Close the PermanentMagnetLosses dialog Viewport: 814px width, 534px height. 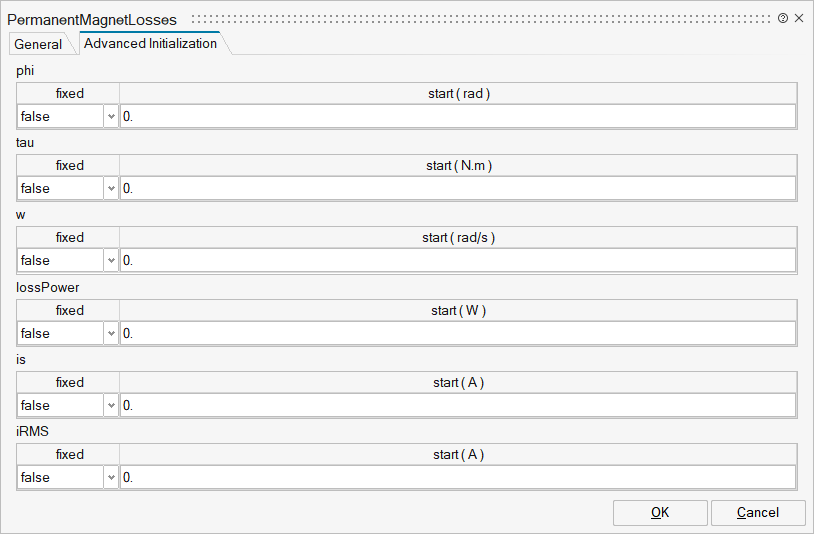click(x=799, y=19)
